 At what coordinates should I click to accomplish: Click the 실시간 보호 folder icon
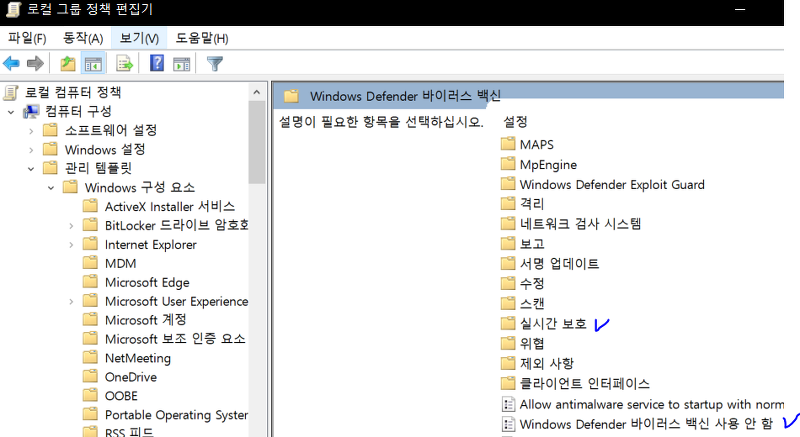[508, 323]
